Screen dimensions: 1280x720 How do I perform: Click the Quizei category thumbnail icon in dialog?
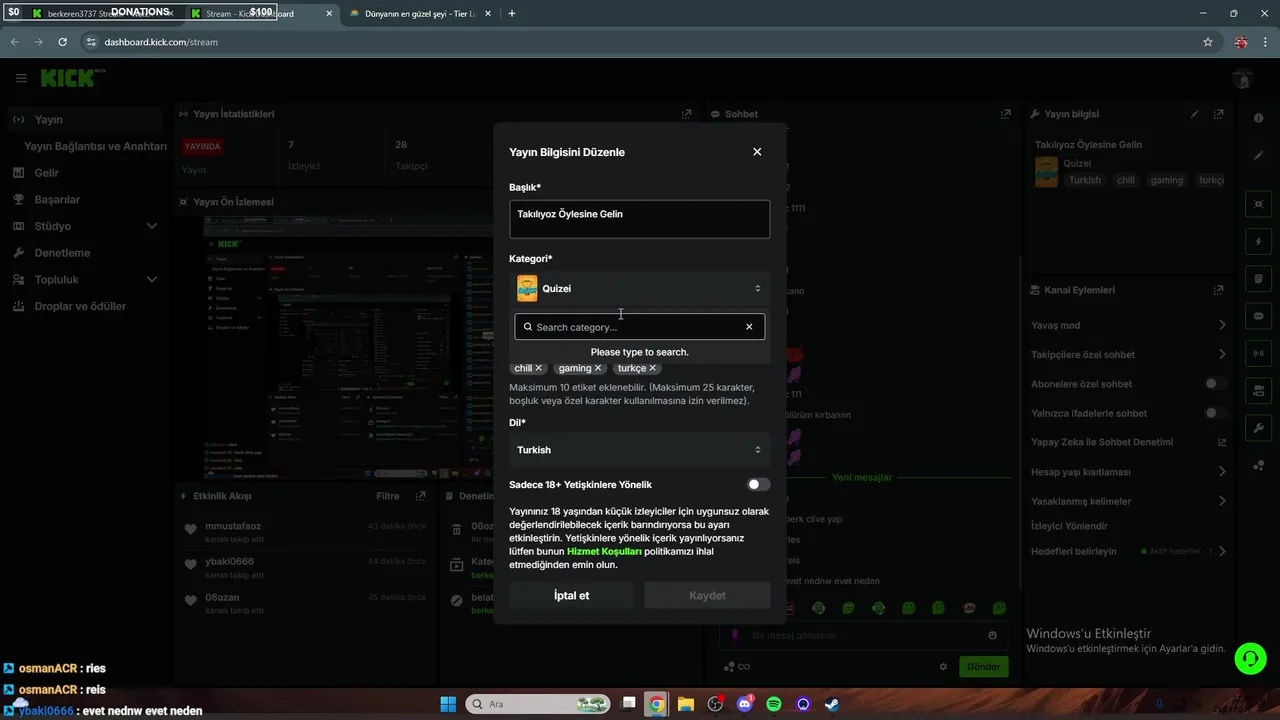click(x=527, y=288)
